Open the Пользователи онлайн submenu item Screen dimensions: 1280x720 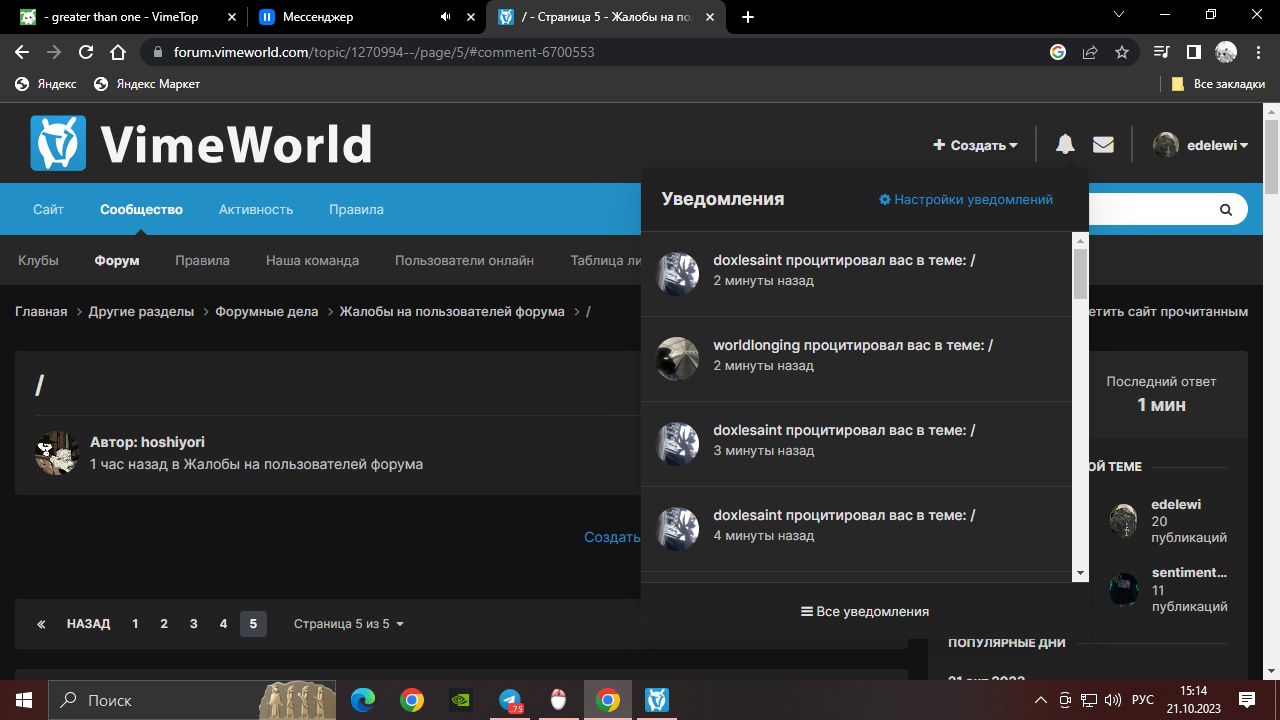click(x=464, y=260)
